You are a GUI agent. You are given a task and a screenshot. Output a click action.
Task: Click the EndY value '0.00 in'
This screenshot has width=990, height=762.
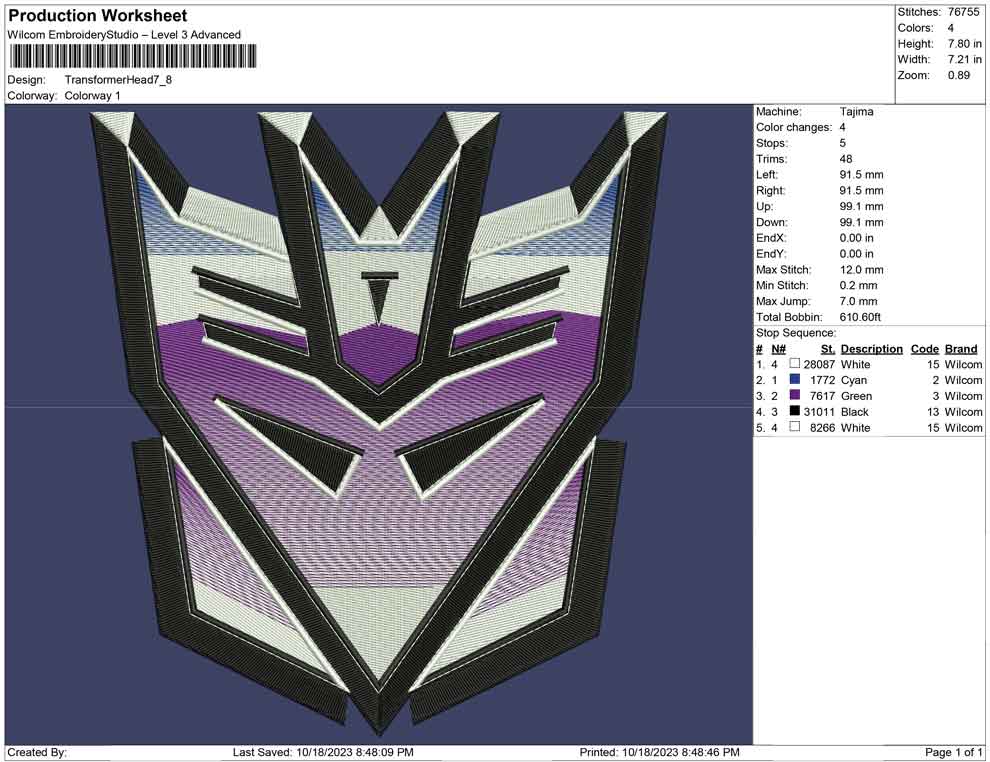[856, 254]
